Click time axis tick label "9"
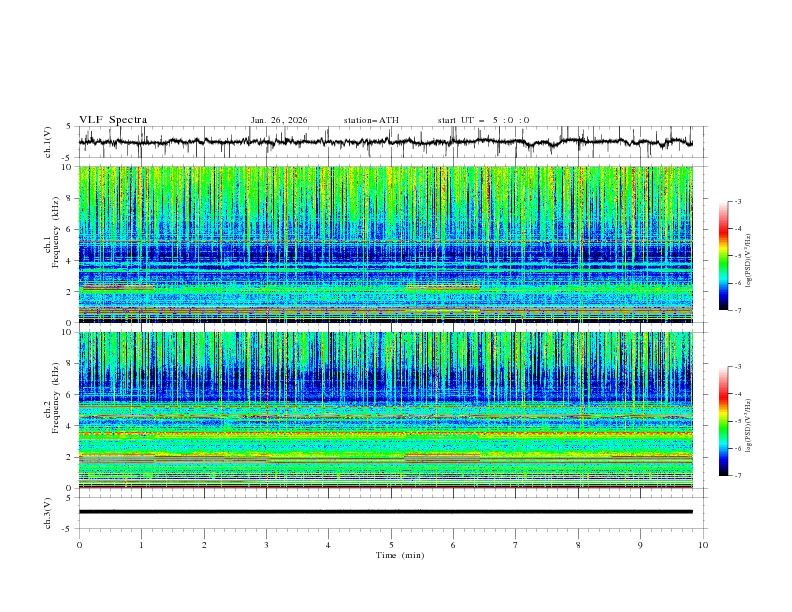Viewport: 792px width, 612px height. (x=640, y=545)
